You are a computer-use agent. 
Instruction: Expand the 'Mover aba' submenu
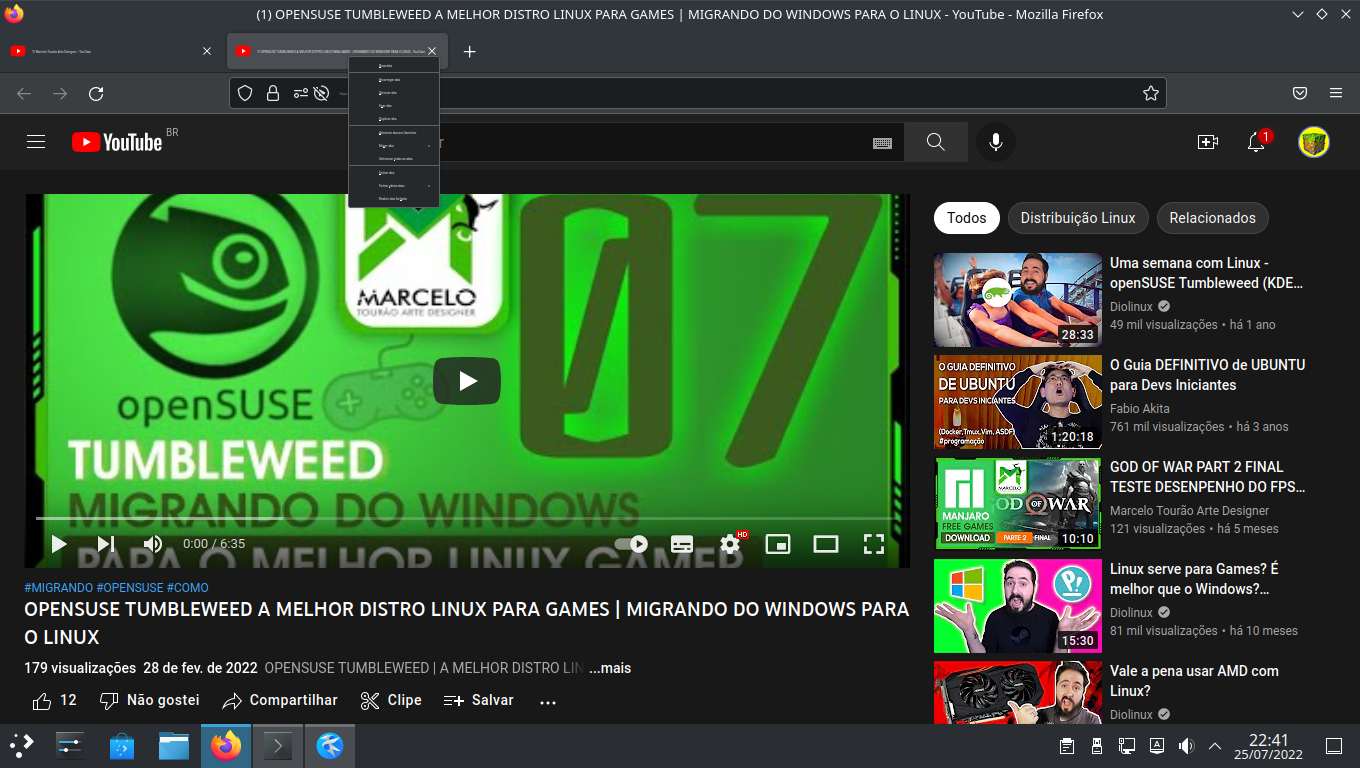pos(393,146)
